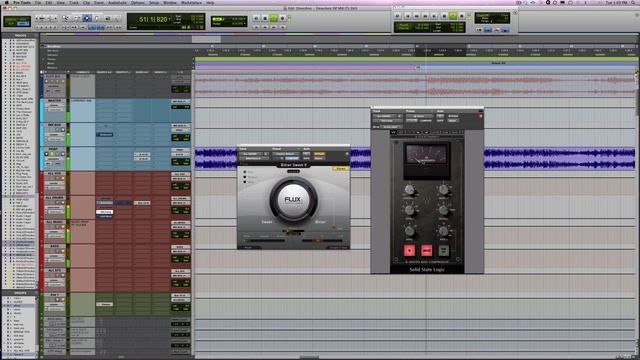640x360 pixels.
Task: Select the Scrubber tool
Action: click(108, 18)
